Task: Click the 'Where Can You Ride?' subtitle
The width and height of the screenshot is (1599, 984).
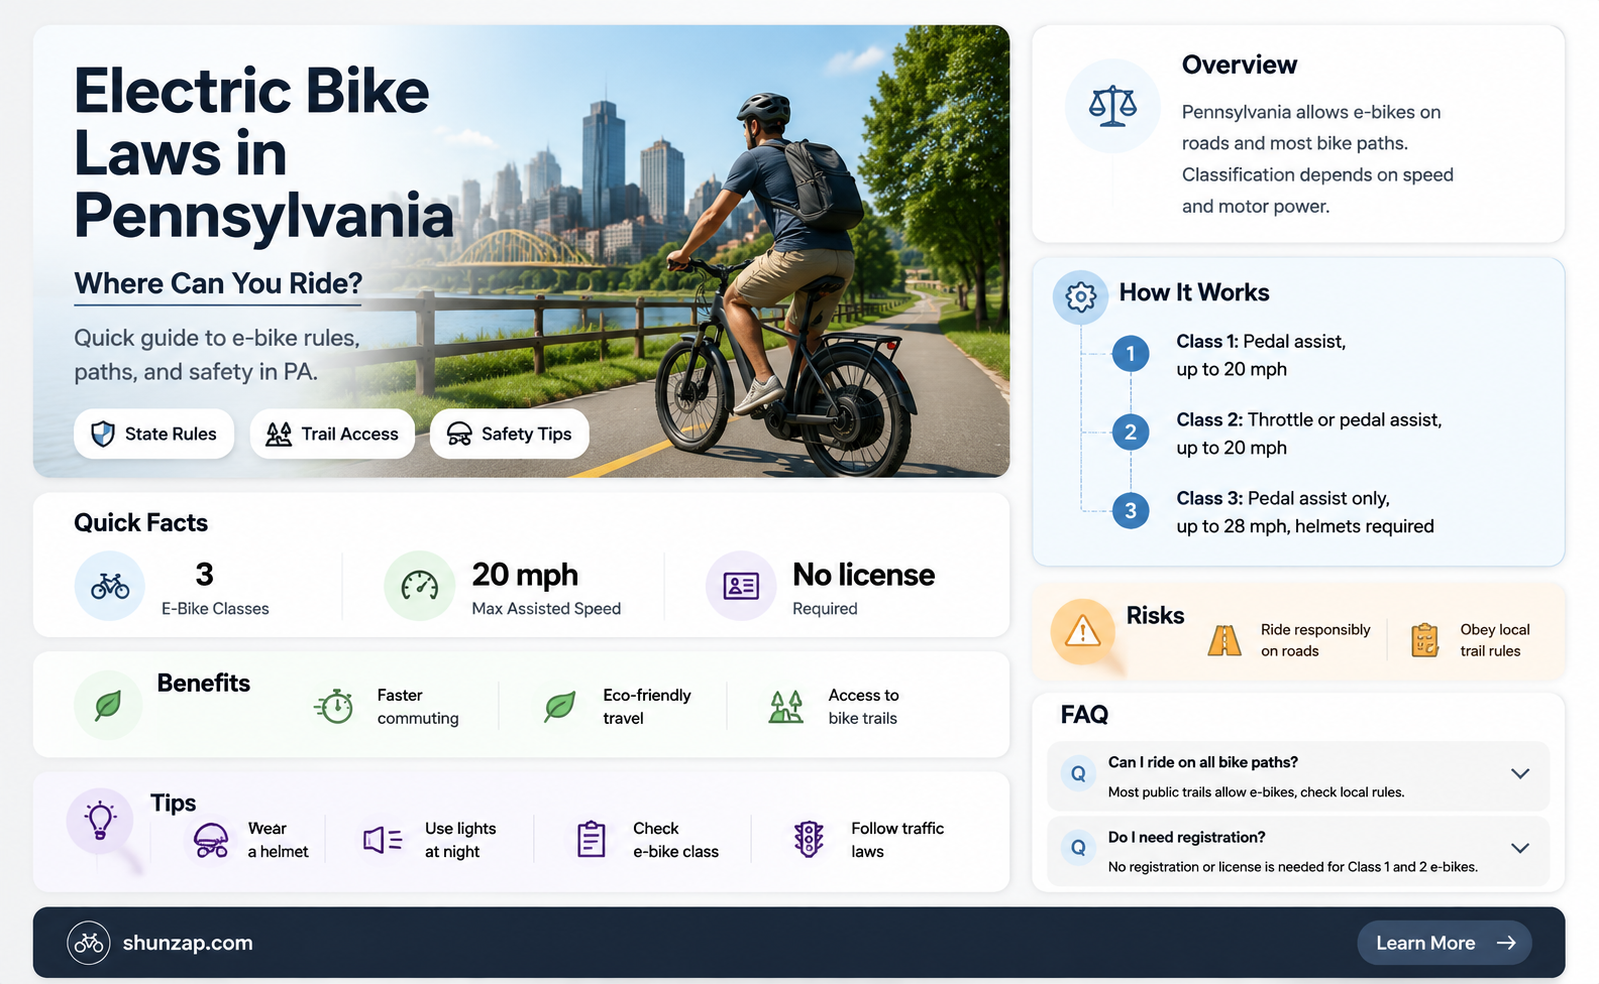Action: coord(218,284)
